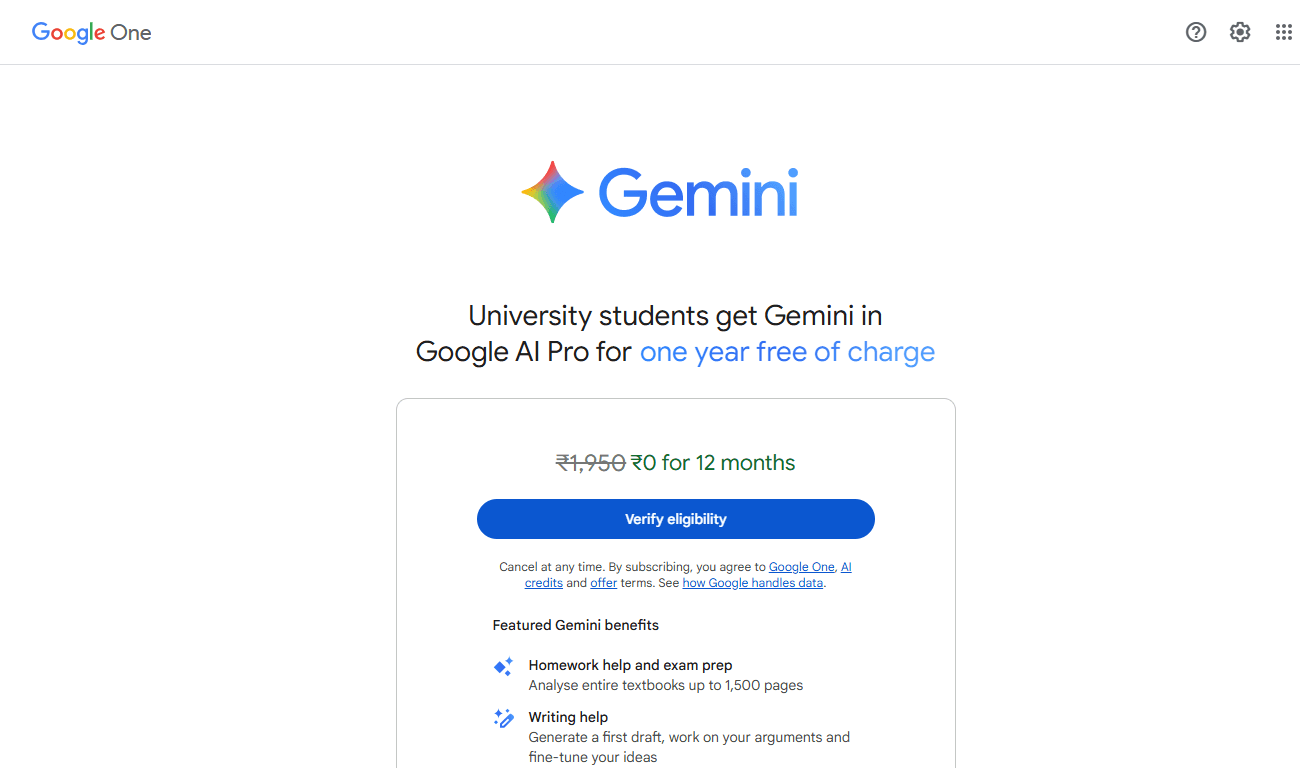Click the Homework help and exam prep title
This screenshot has height=768, width=1300.
point(630,665)
